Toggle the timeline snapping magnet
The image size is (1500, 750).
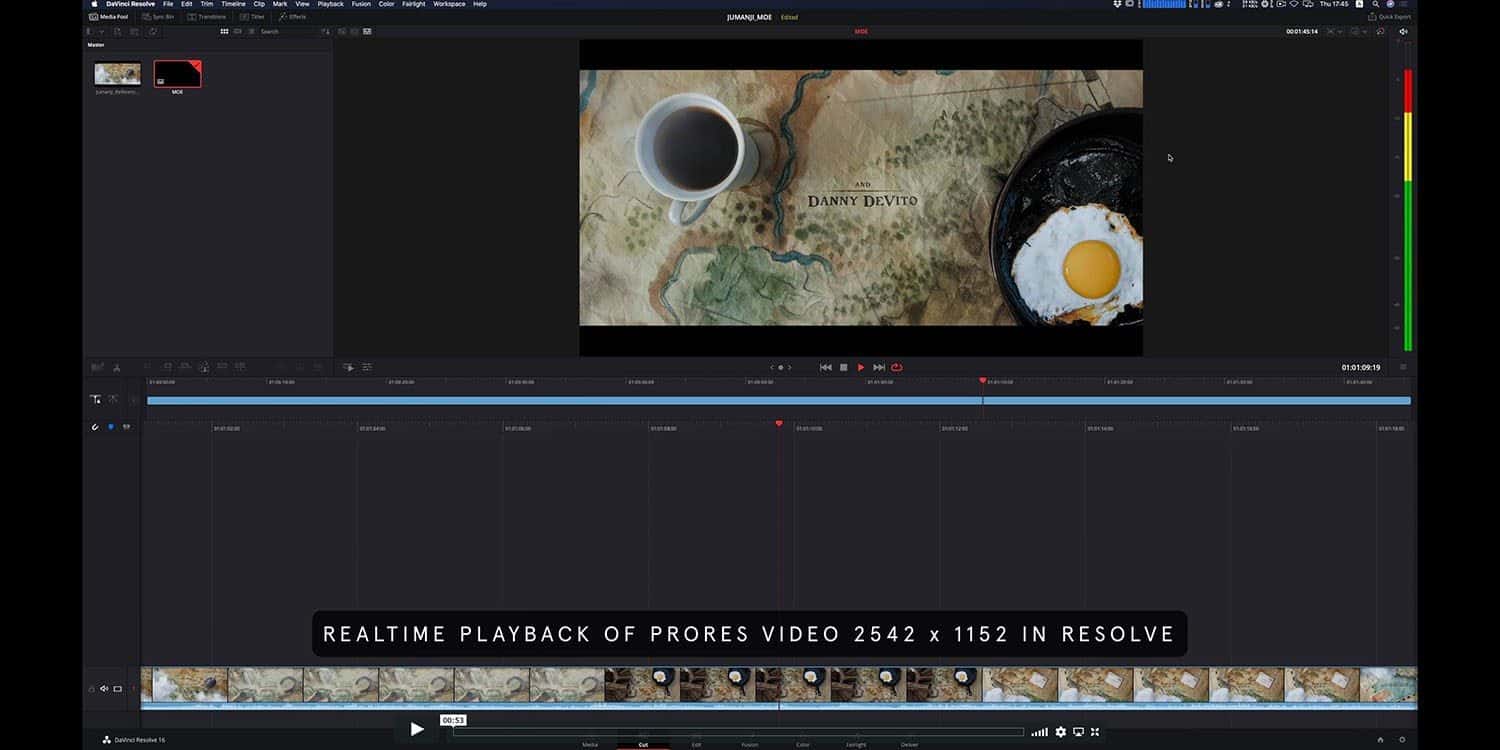[96, 427]
